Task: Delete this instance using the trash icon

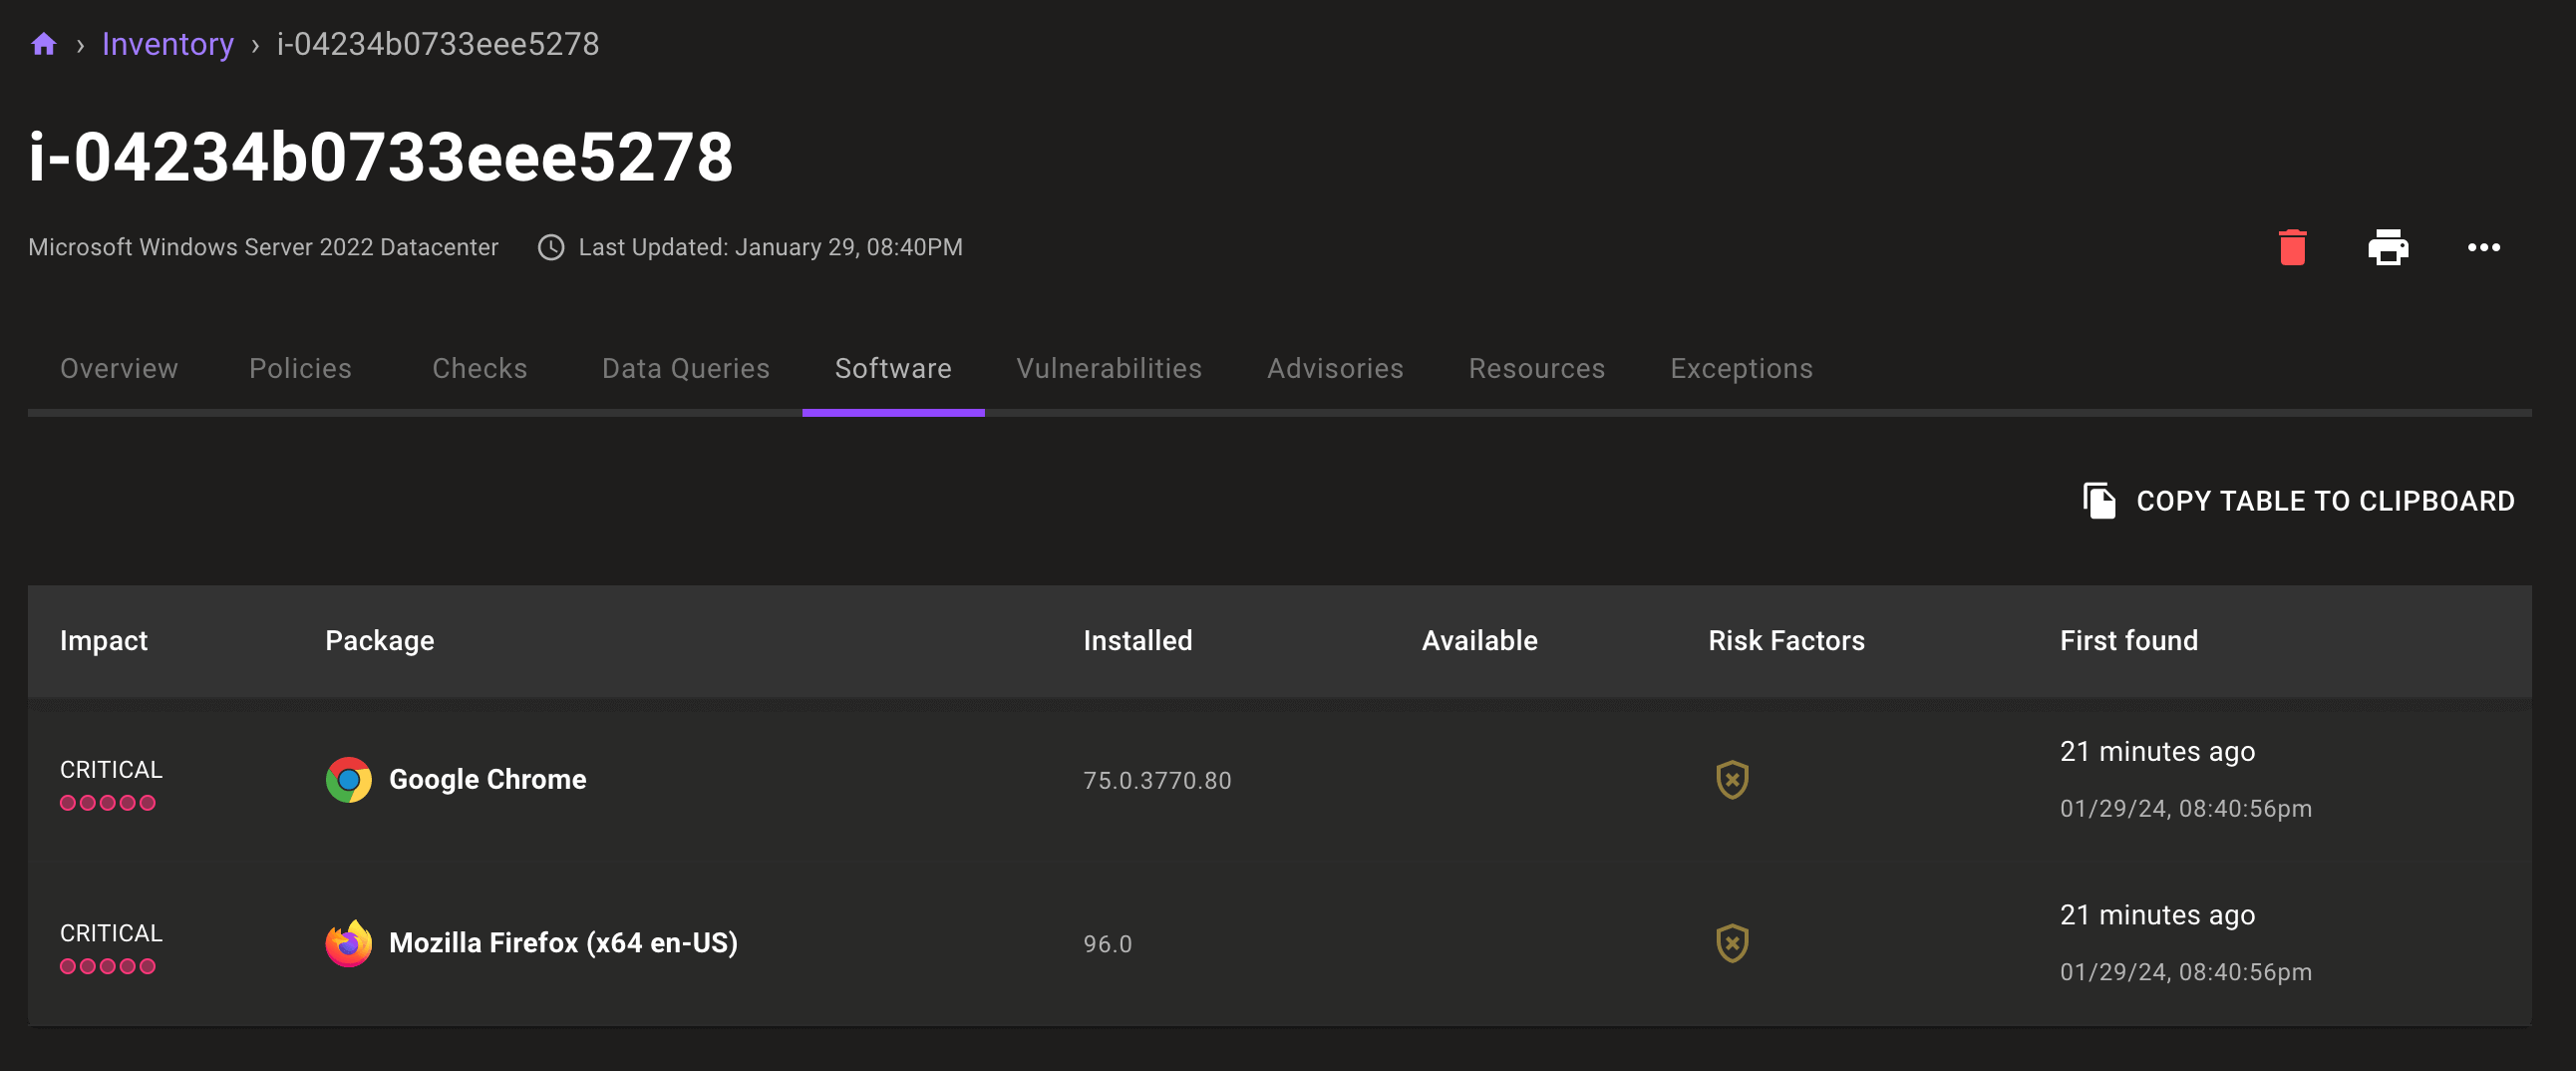Action: tap(2293, 247)
